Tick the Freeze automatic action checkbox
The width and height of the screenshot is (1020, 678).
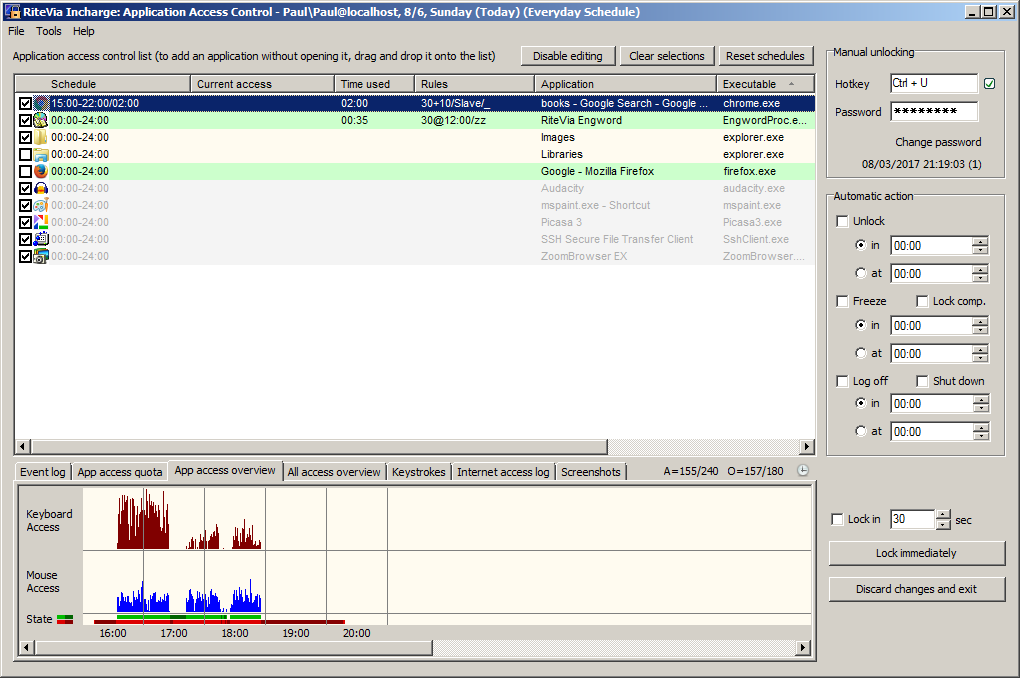pyautogui.click(x=842, y=301)
